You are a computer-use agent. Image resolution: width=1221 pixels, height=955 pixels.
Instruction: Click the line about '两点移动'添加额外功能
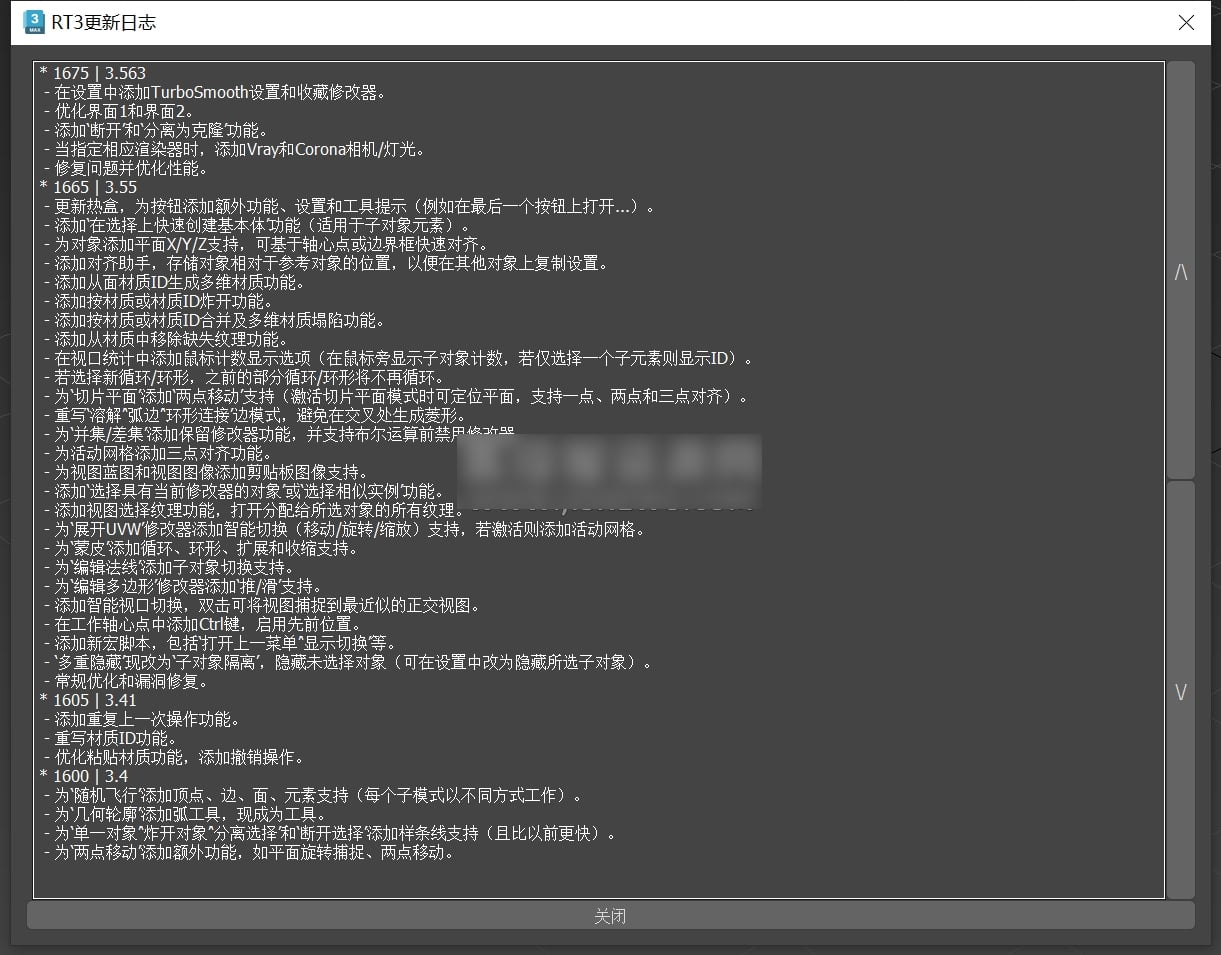(249, 852)
